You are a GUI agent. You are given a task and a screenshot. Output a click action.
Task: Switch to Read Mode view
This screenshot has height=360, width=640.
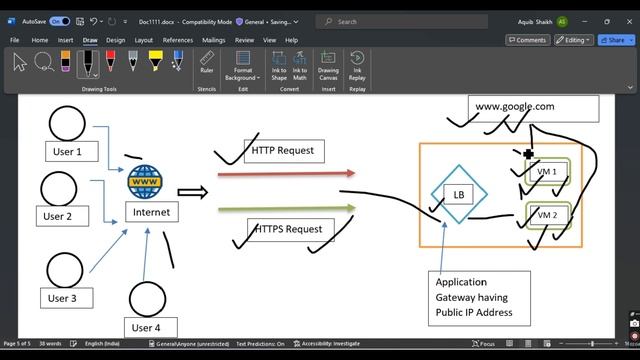pyautogui.click(x=509, y=344)
